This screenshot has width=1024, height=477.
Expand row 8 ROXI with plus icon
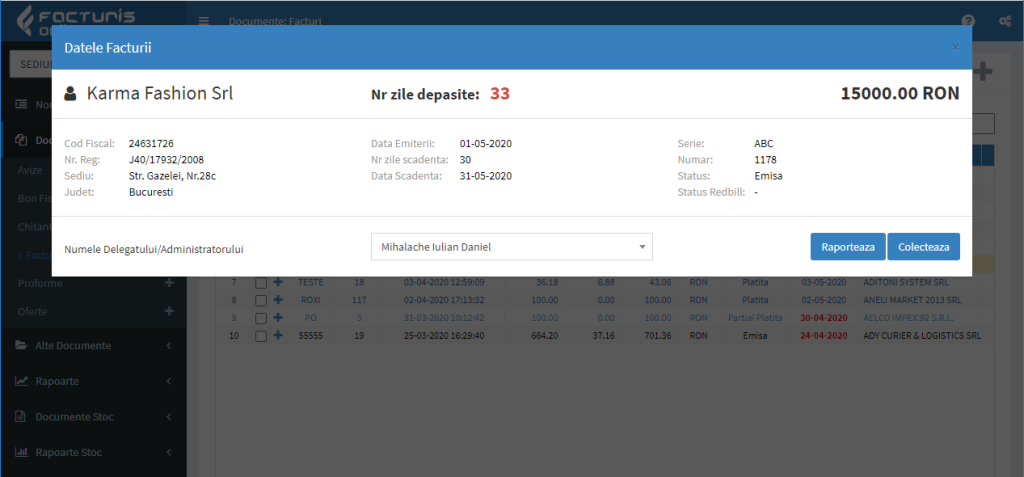point(278,300)
